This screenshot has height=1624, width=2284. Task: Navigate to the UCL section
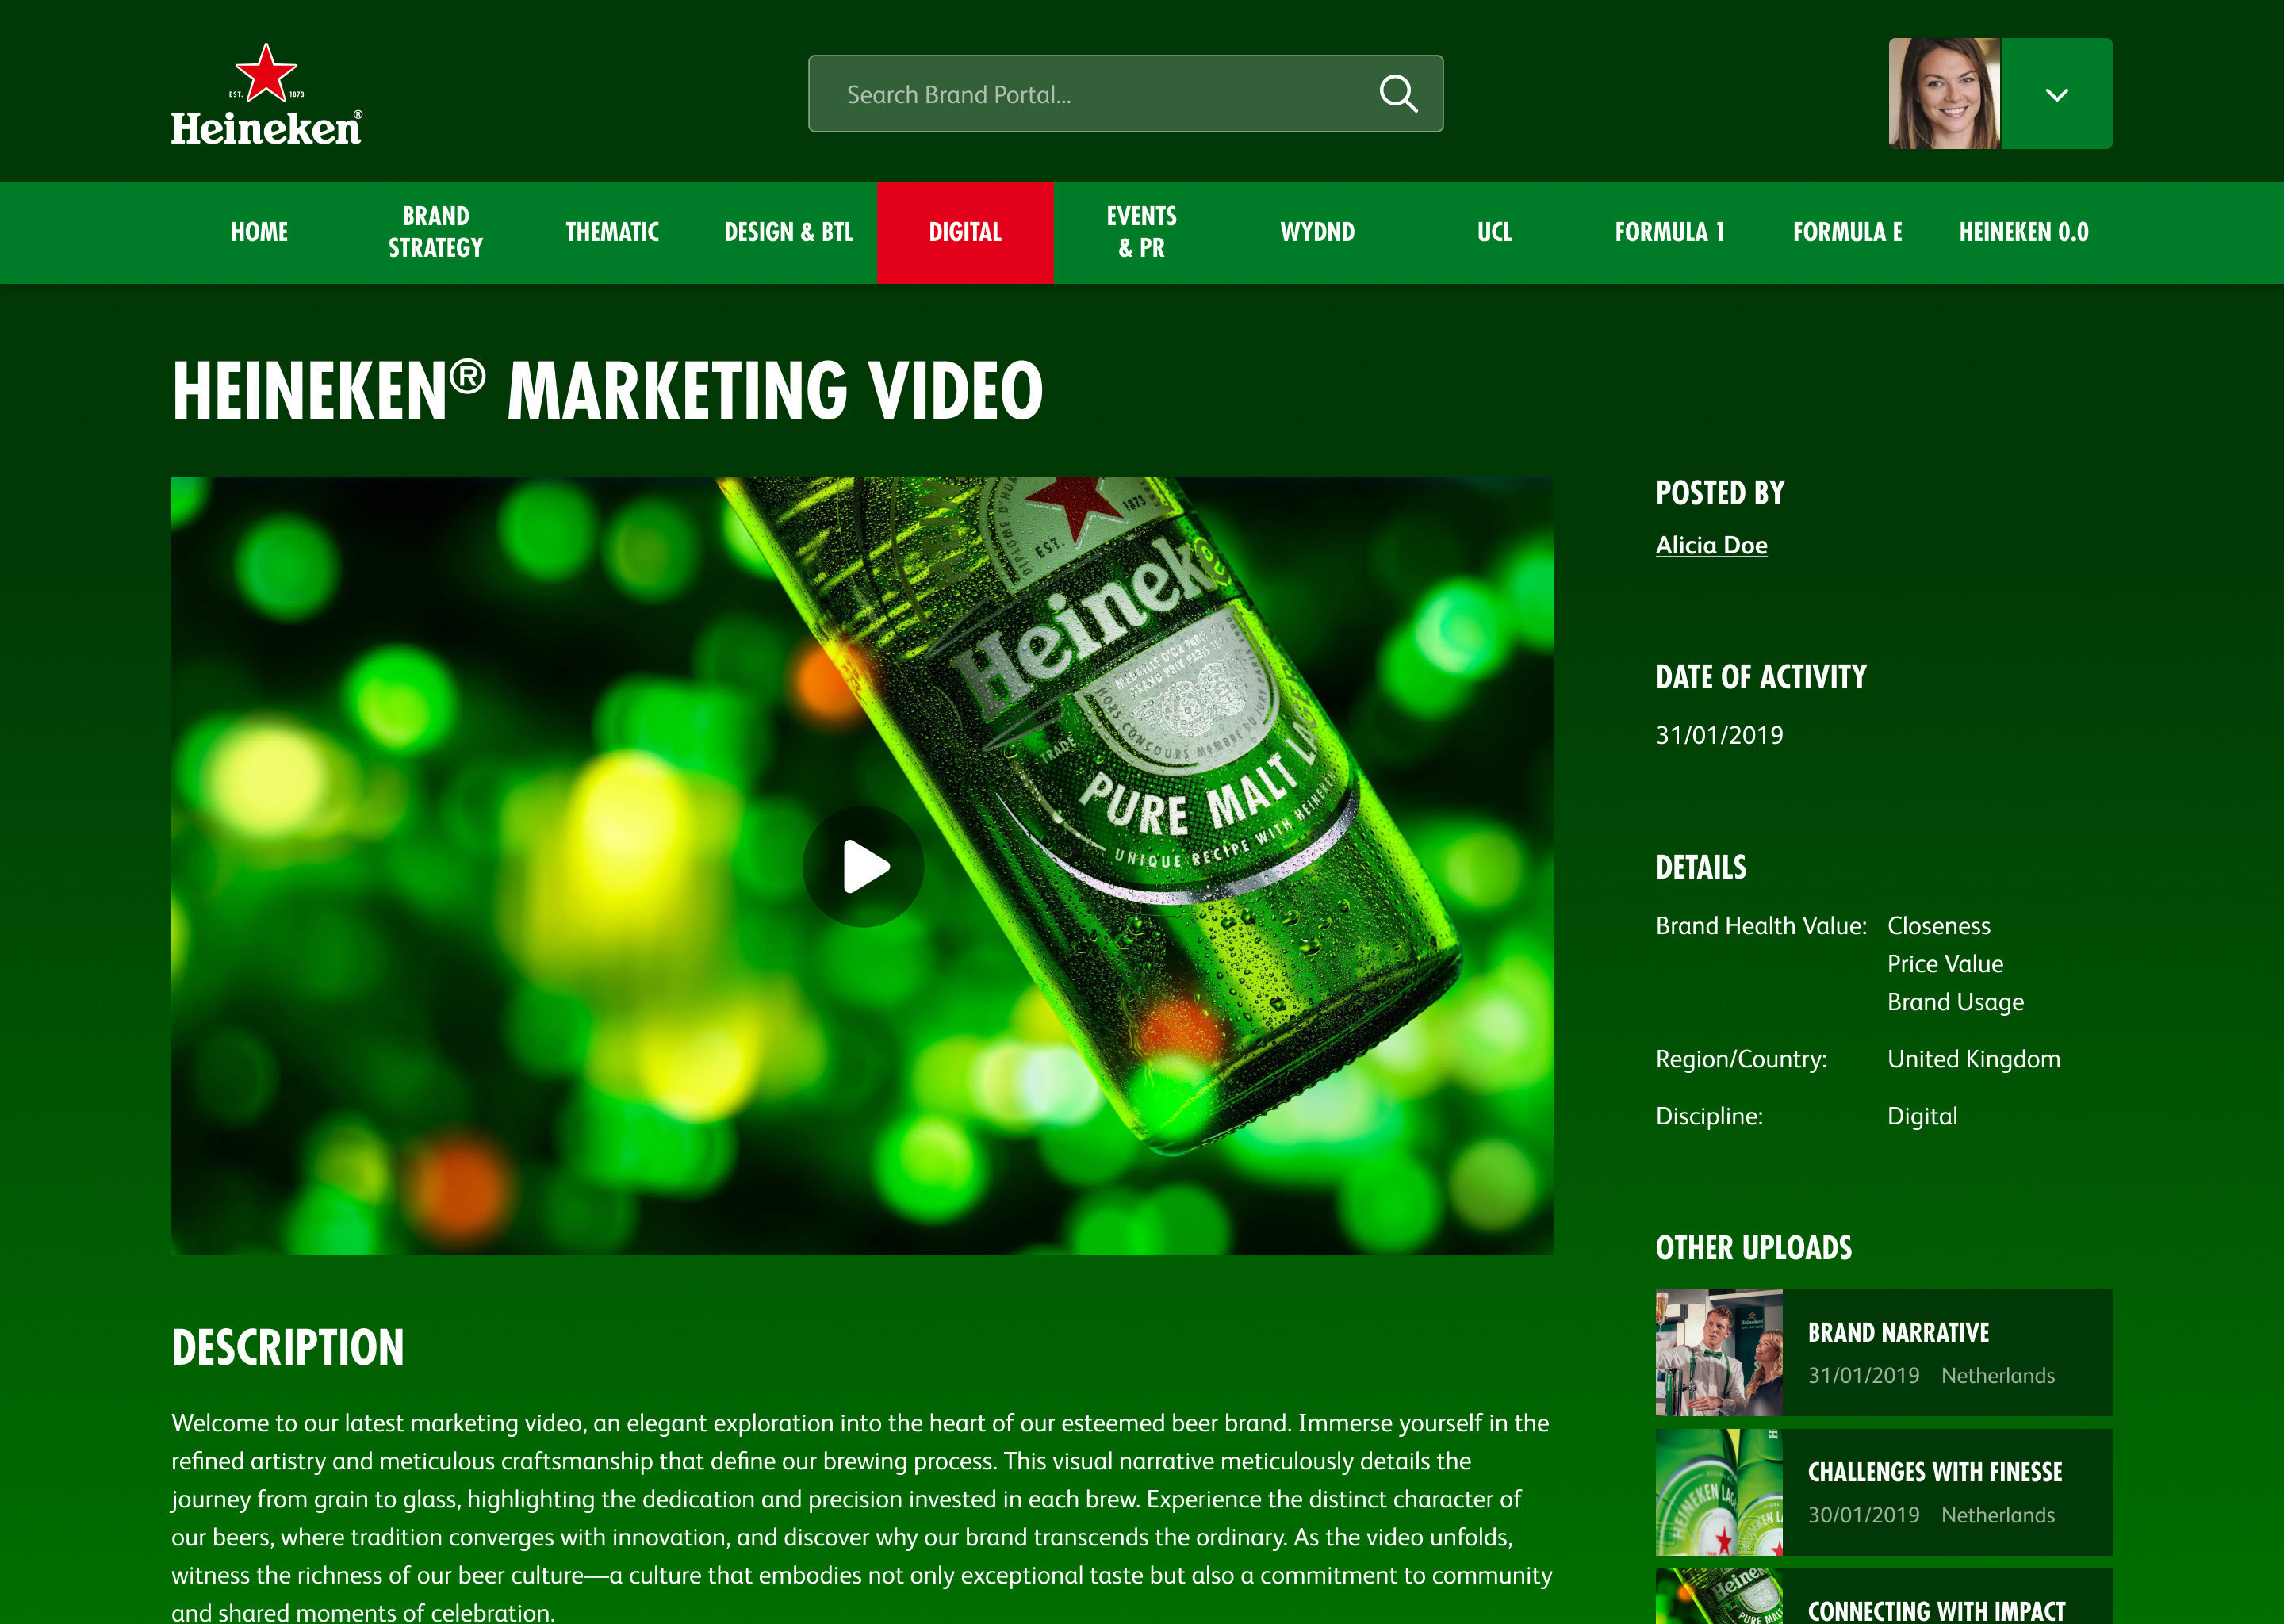point(1494,232)
